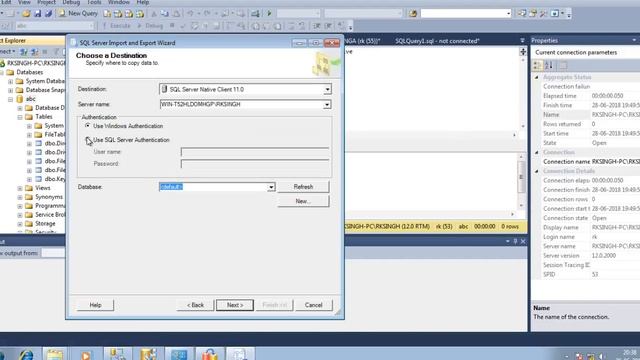This screenshot has width=640, height=360.
Task: Open the Database dropdown arrow in wizard
Action: tap(271, 187)
